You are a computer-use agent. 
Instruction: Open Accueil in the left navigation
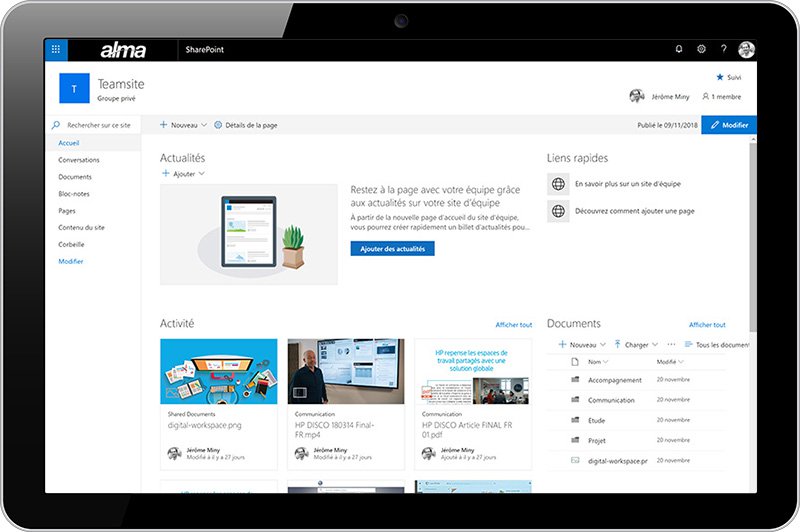click(x=69, y=143)
